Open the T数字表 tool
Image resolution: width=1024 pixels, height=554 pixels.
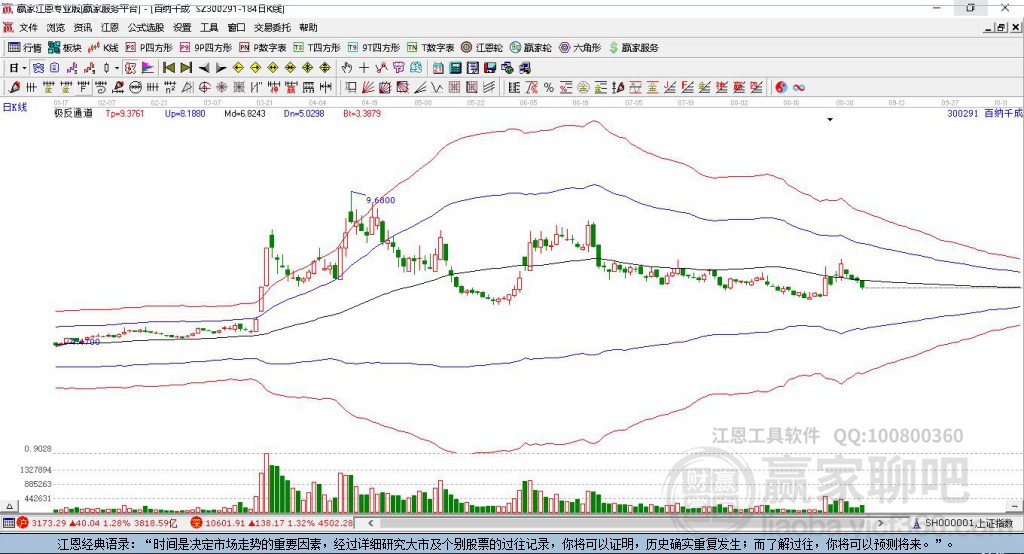[x=430, y=48]
